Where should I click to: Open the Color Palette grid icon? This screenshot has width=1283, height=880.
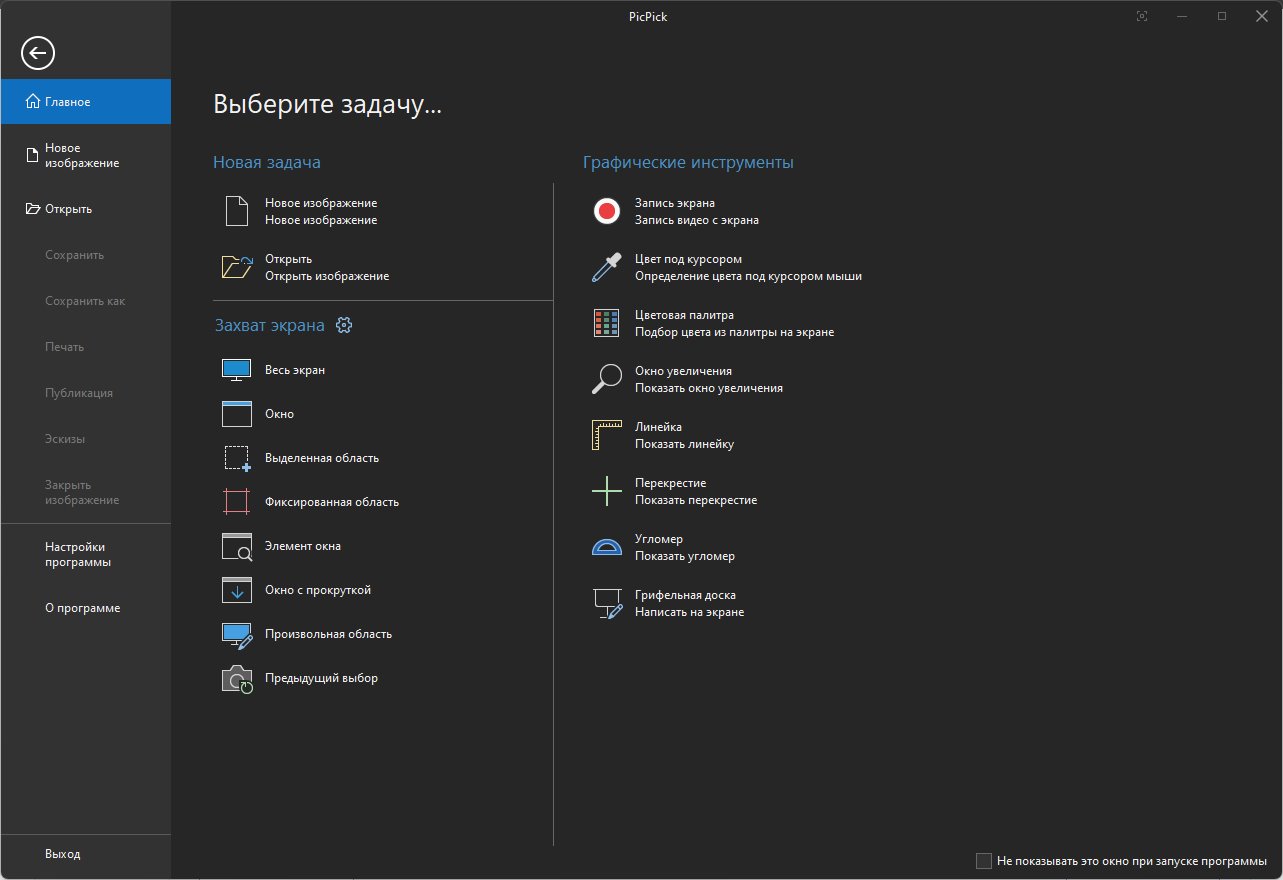607,323
